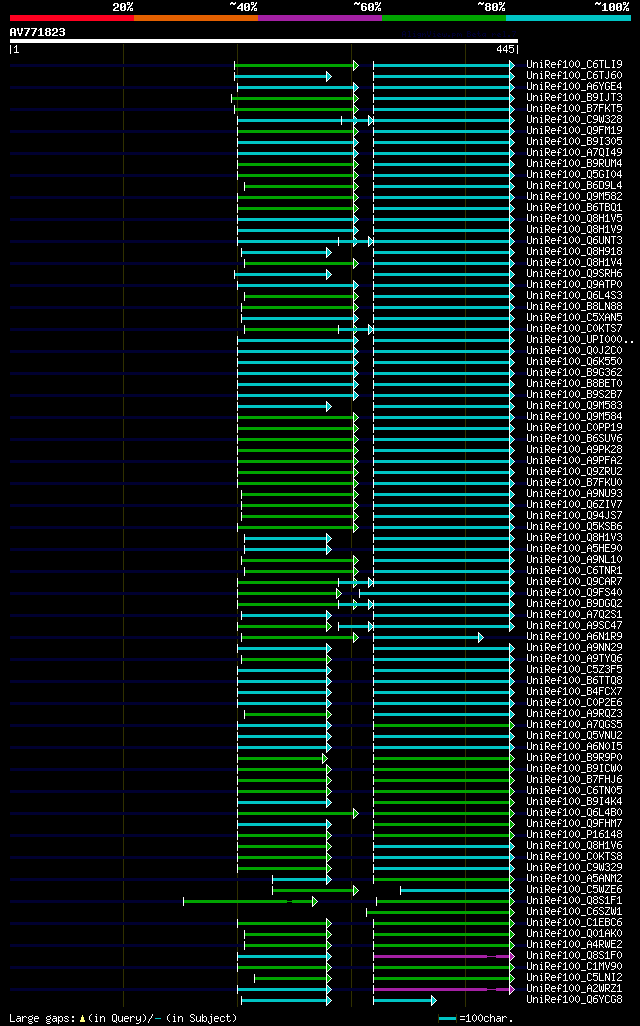Viewport: 640px width, 1026px height.
Task: Click subject name UniRef100_C0KTS7
Action: [x=575, y=328]
